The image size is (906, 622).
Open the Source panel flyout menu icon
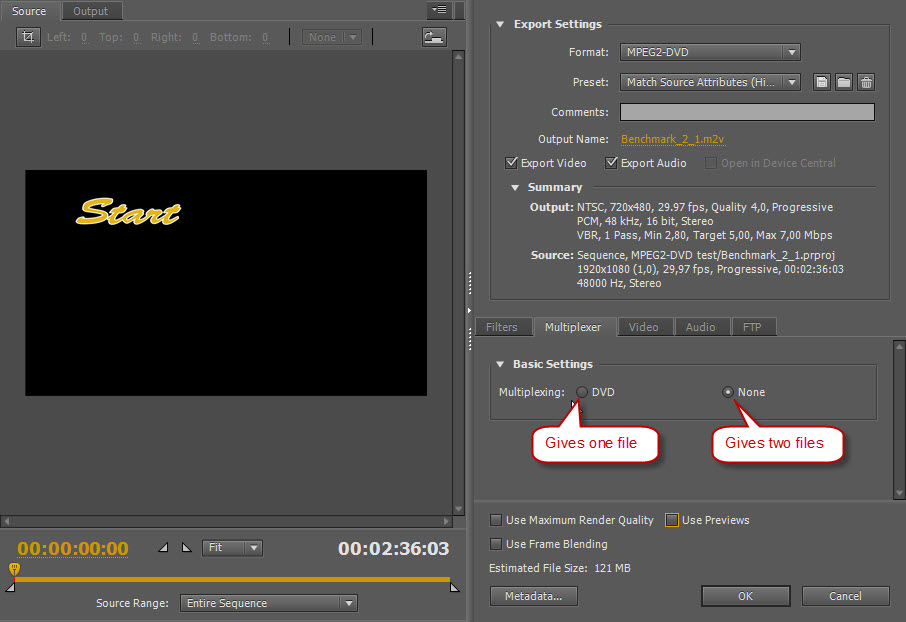pyautogui.click(x=438, y=11)
